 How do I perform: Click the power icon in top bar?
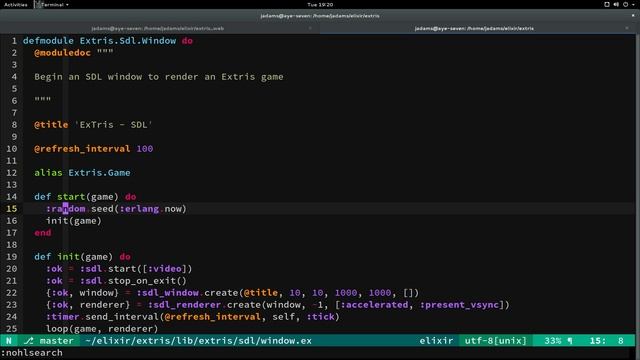point(625,4)
